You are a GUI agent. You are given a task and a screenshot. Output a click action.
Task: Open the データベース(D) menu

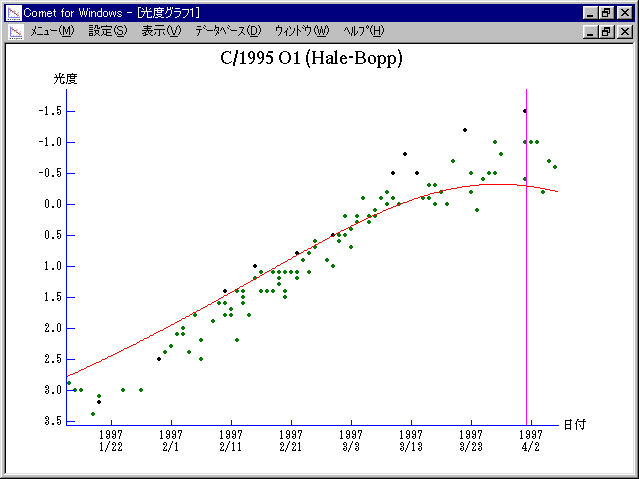pos(228,31)
